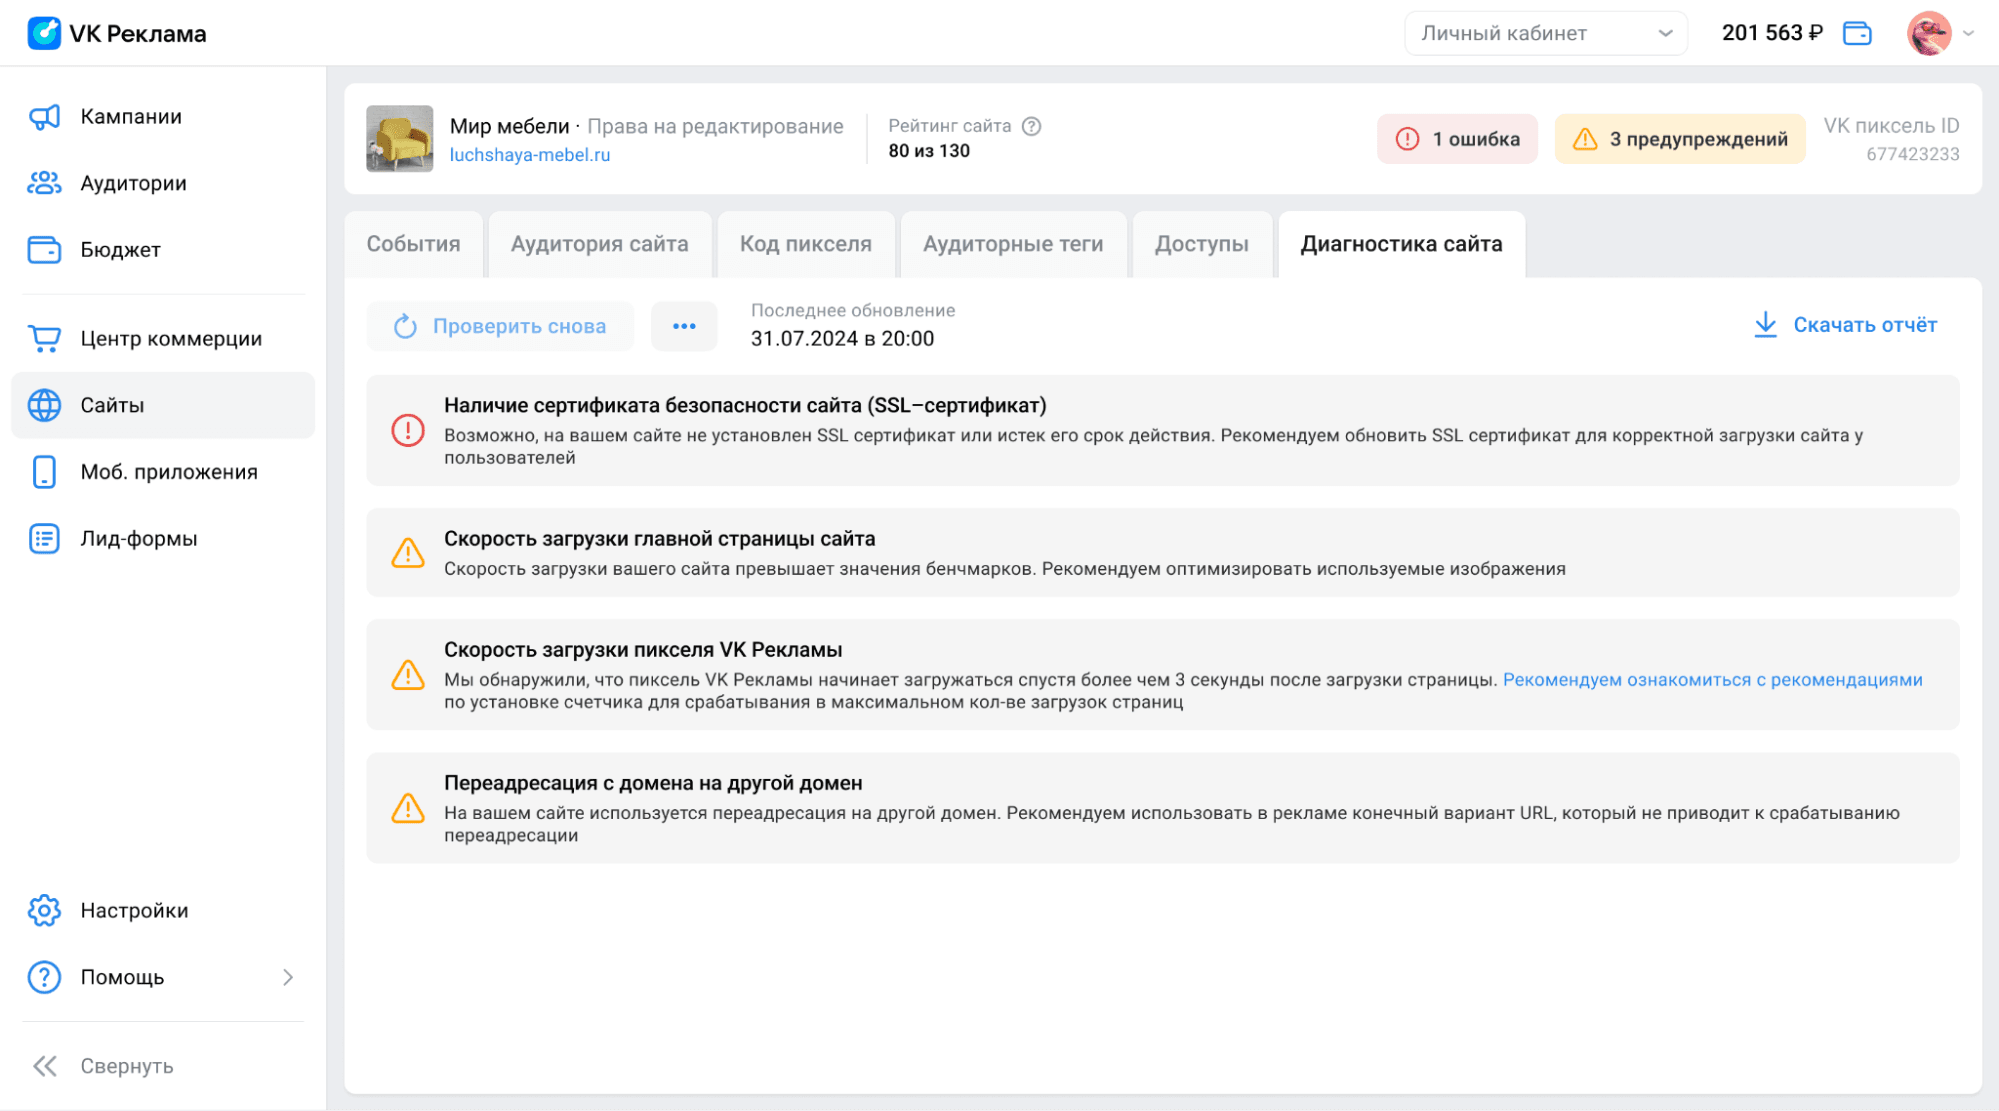Viewport: 1999px width, 1111px height.
Task: Select Лид-формы menu item
Action: coord(163,539)
